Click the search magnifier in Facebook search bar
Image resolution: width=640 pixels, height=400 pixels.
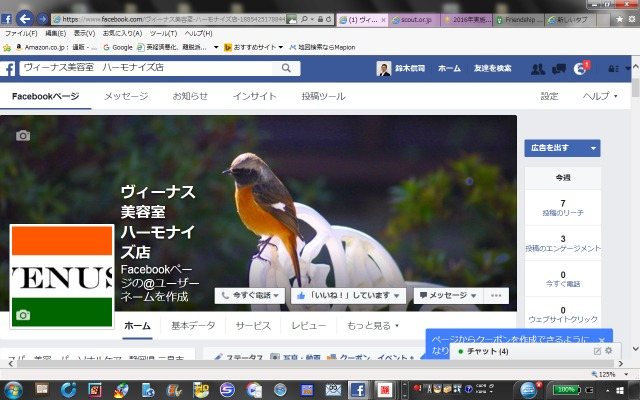coord(286,68)
